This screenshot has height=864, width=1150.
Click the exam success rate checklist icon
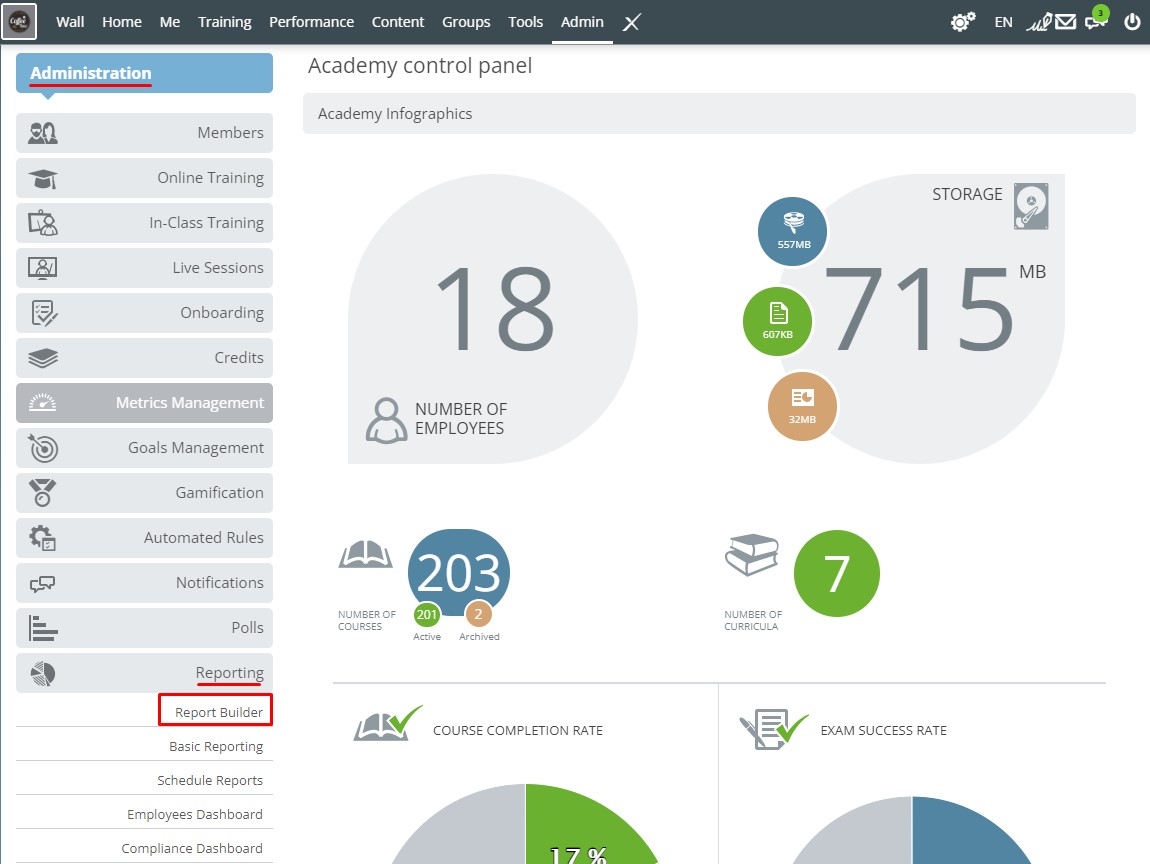[774, 729]
